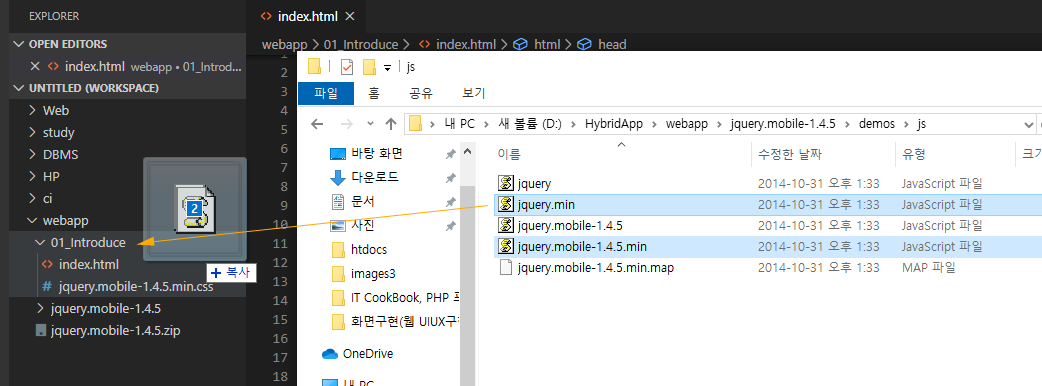Viewport: 1042px width, 386px height.
Task: Click the 2014-10-31 date of jquery.mobile-1.4.5.min.map
Action: click(819, 268)
